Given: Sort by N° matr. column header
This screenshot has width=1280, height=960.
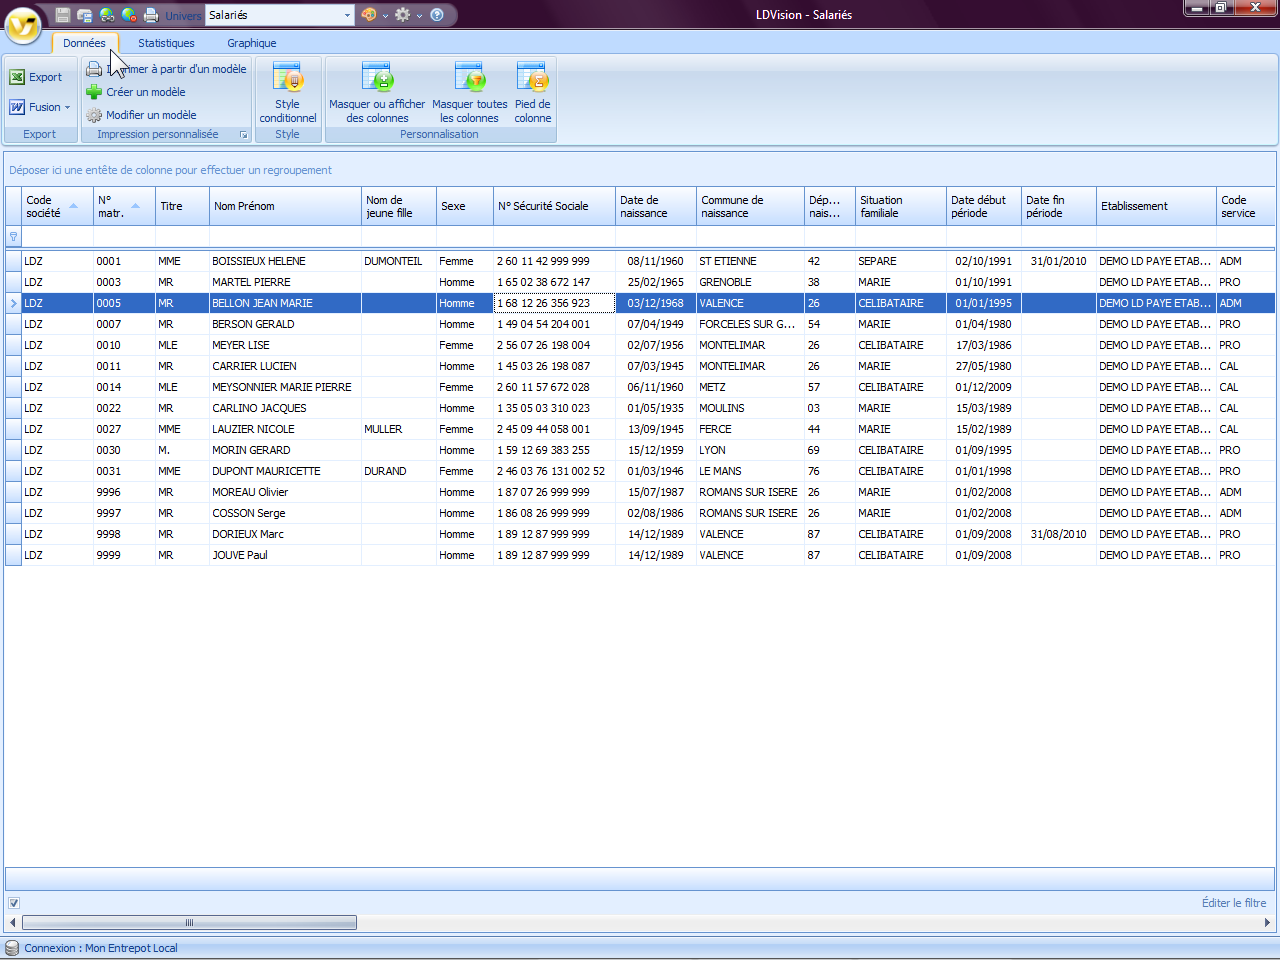Looking at the screenshot, I should pyautogui.click(x=124, y=206).
